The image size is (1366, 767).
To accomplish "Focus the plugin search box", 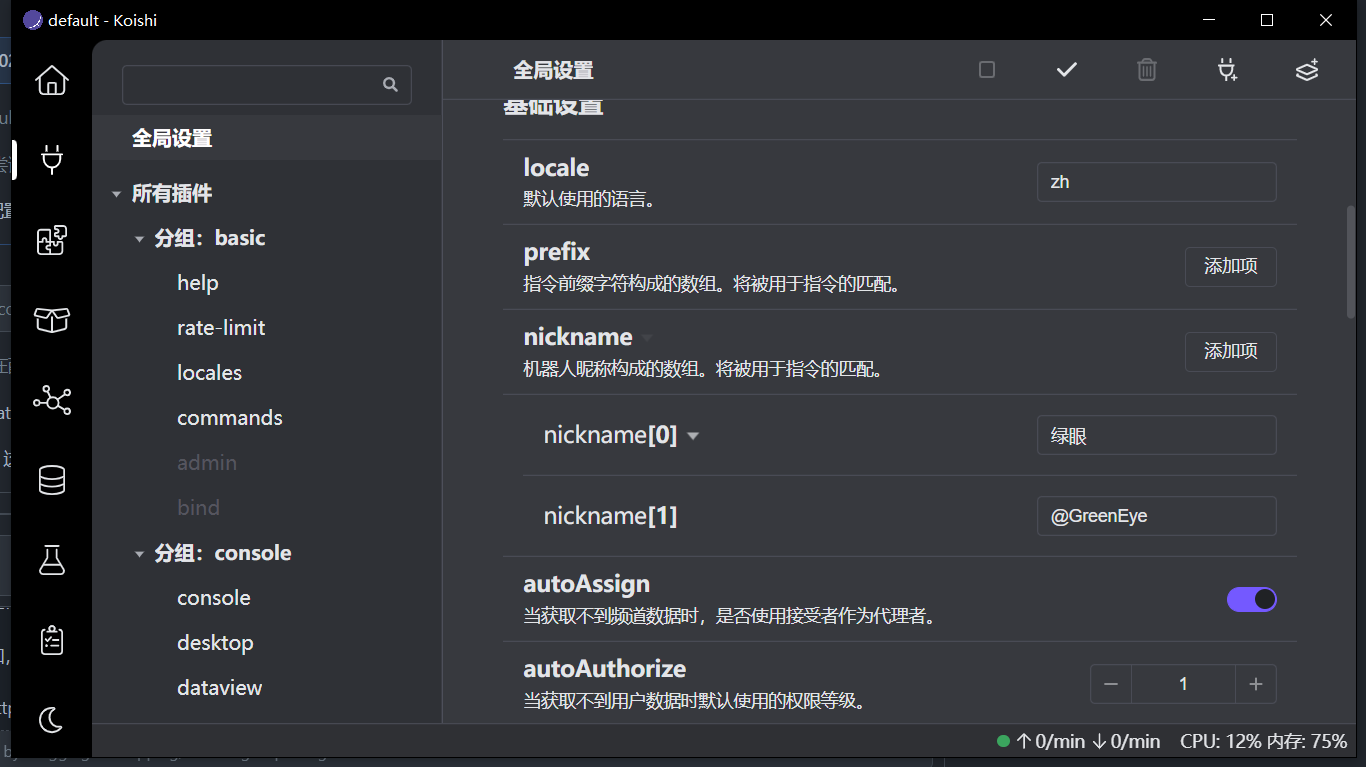I will tap(267, 85).
